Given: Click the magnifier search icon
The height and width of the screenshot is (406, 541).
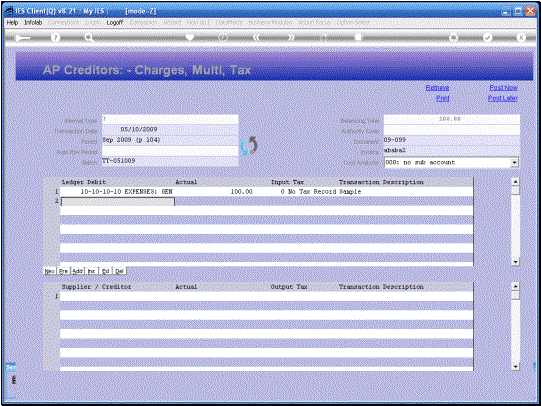Looking at the screenshot, I should (89, 38).
